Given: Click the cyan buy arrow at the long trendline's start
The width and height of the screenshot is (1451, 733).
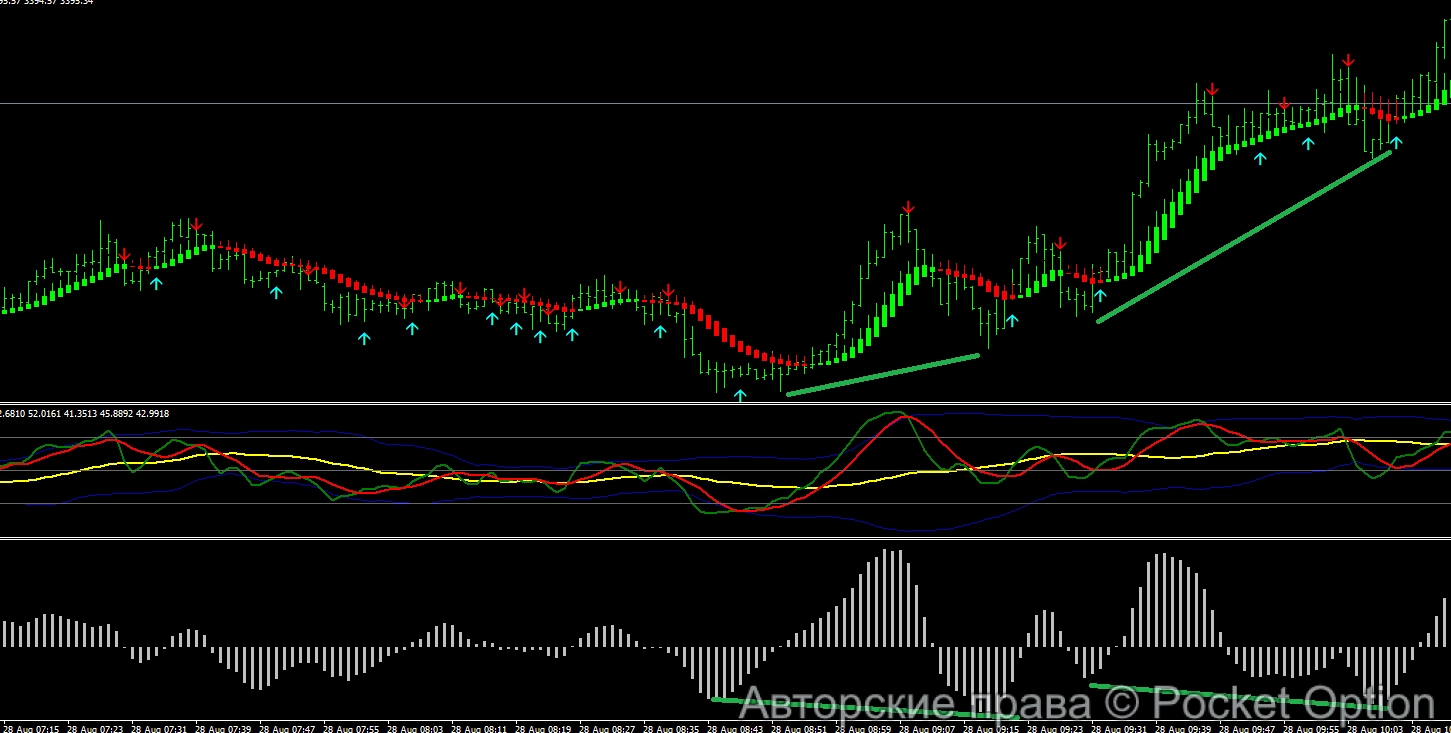Looking at the screenshot, I should [x=1100, y=295].
